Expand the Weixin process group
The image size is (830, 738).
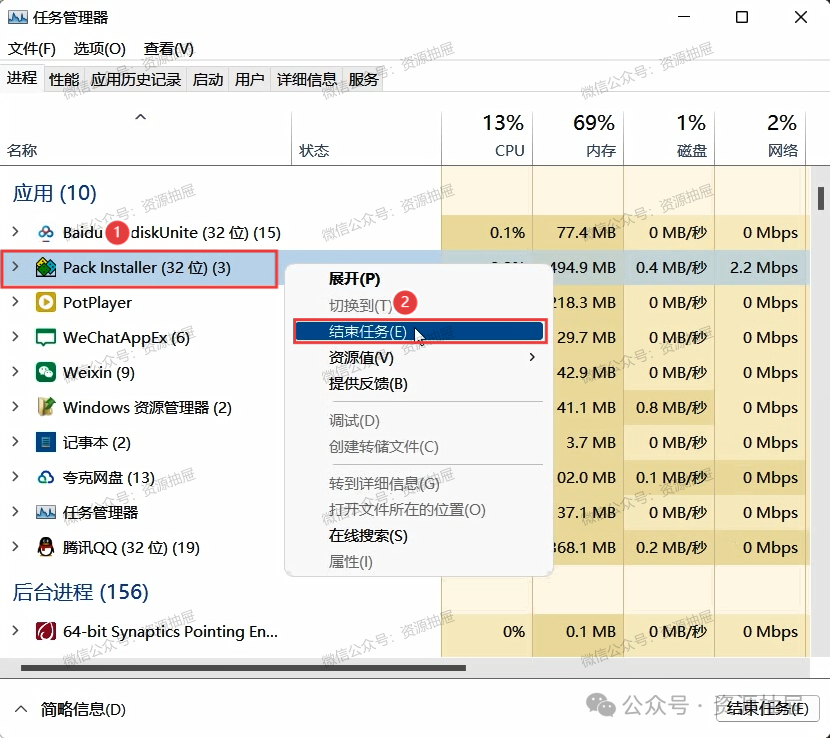tap(15, 372)
